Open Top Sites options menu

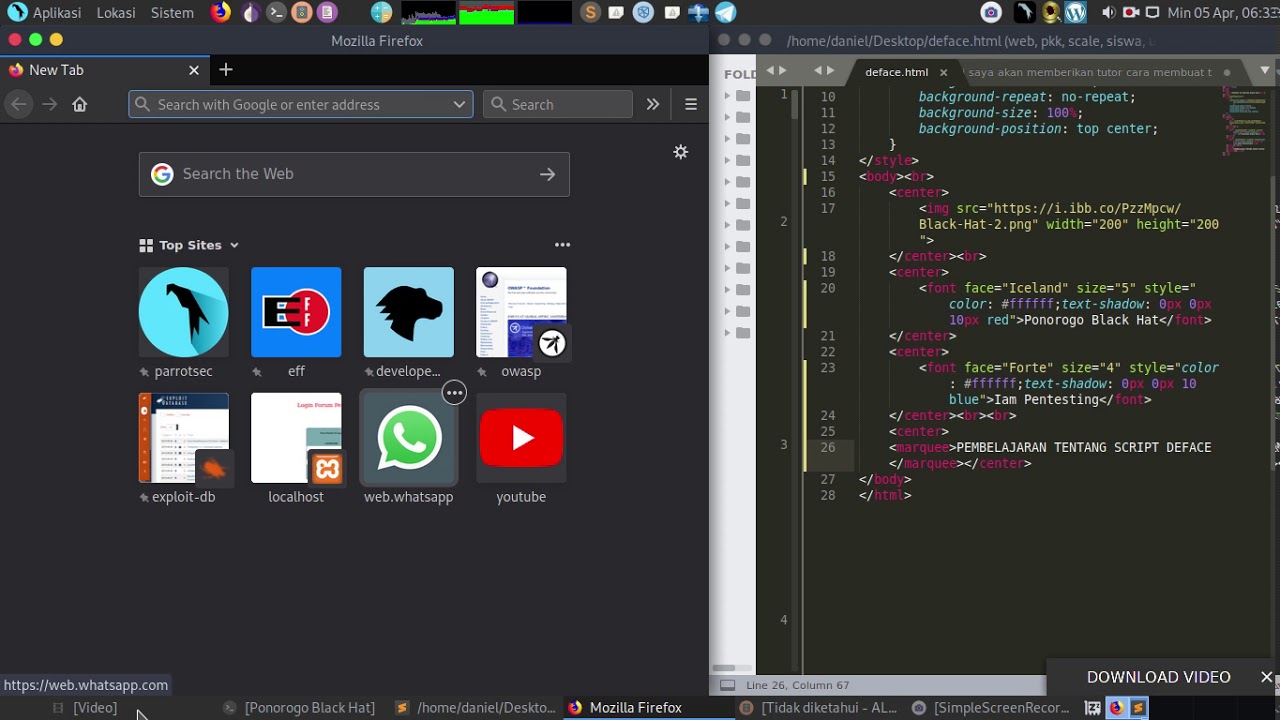point(563,245)
